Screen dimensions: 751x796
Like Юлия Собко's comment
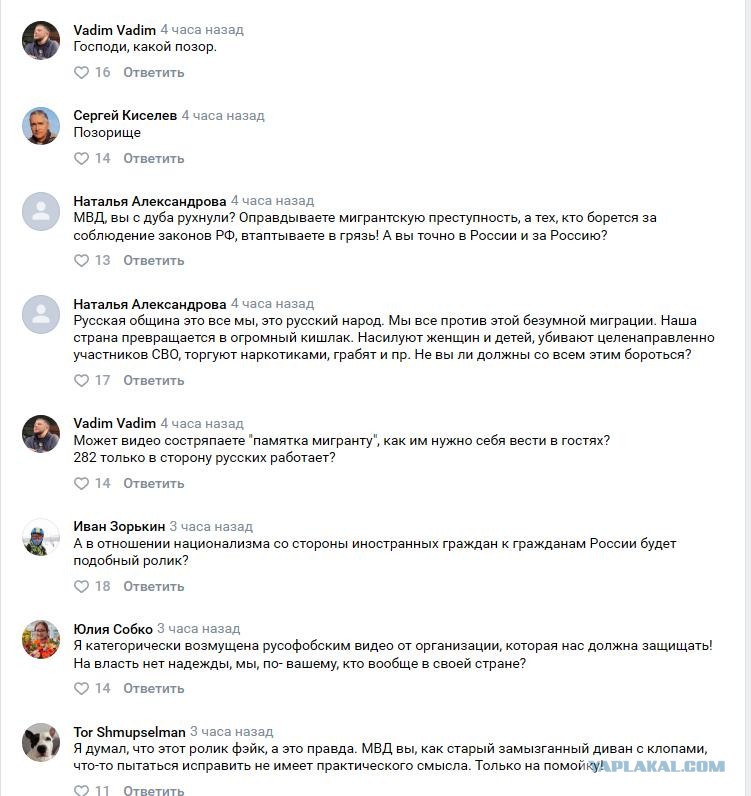point(81,688)
